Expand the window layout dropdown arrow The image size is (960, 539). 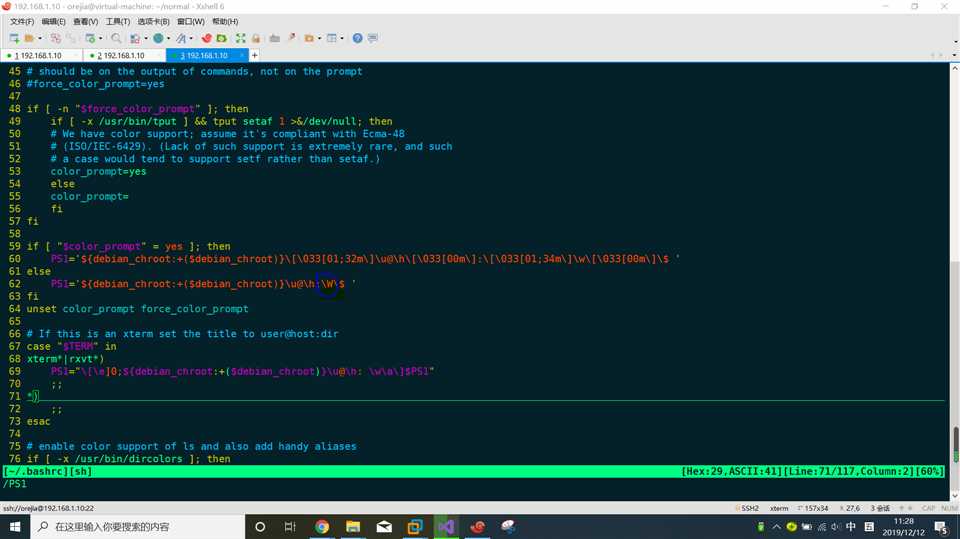[x=342, y=38]
